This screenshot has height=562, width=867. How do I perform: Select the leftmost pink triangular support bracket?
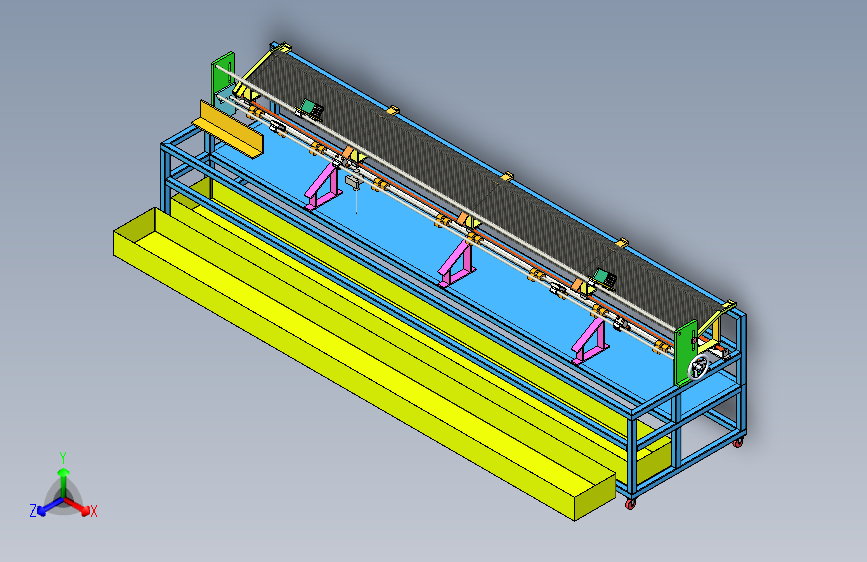click(323, 186)
